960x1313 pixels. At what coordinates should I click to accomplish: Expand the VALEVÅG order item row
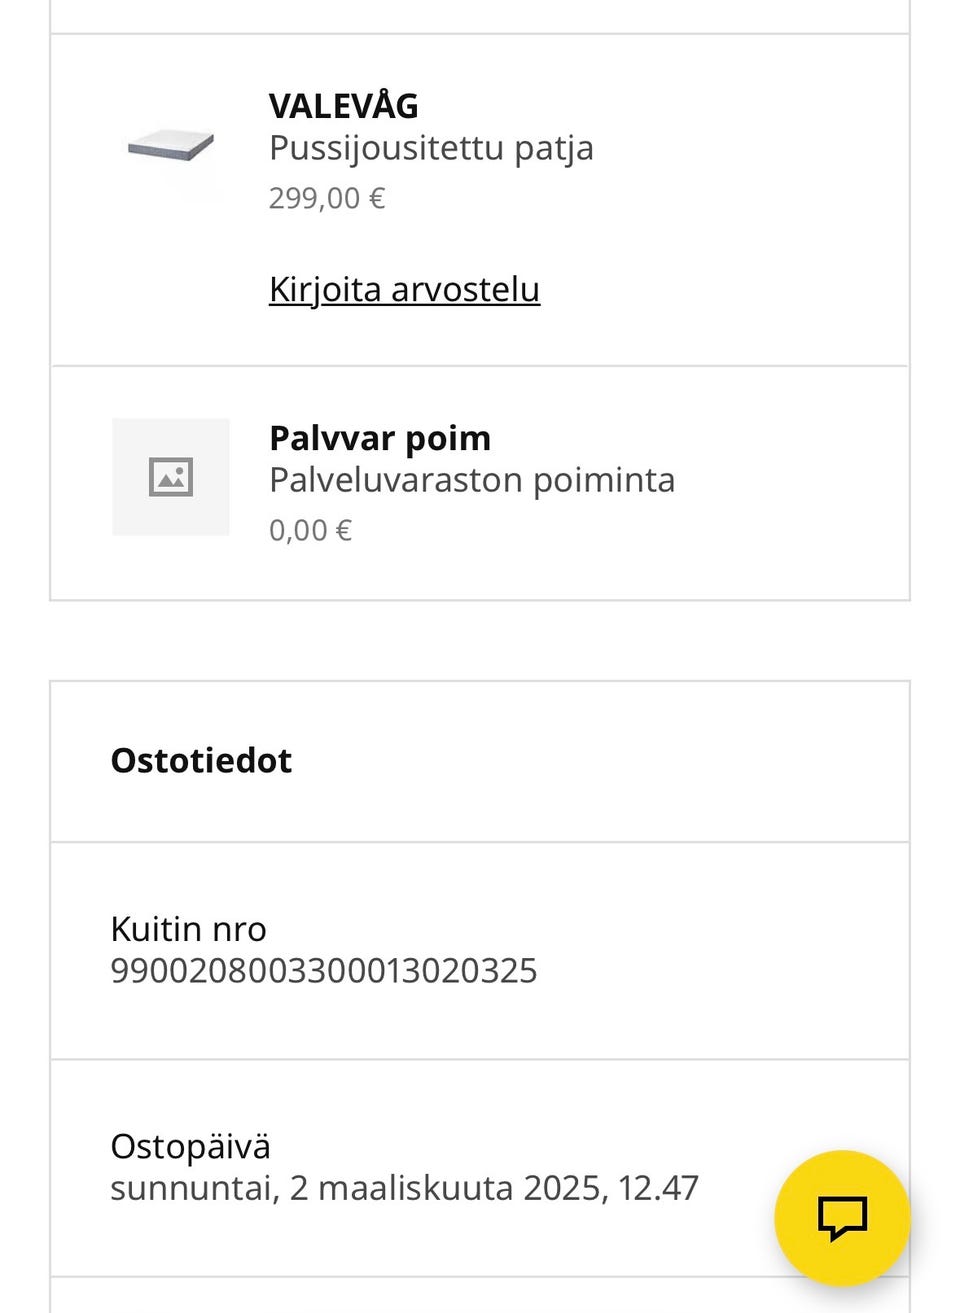pyautogui.click(x=480, y=195)
